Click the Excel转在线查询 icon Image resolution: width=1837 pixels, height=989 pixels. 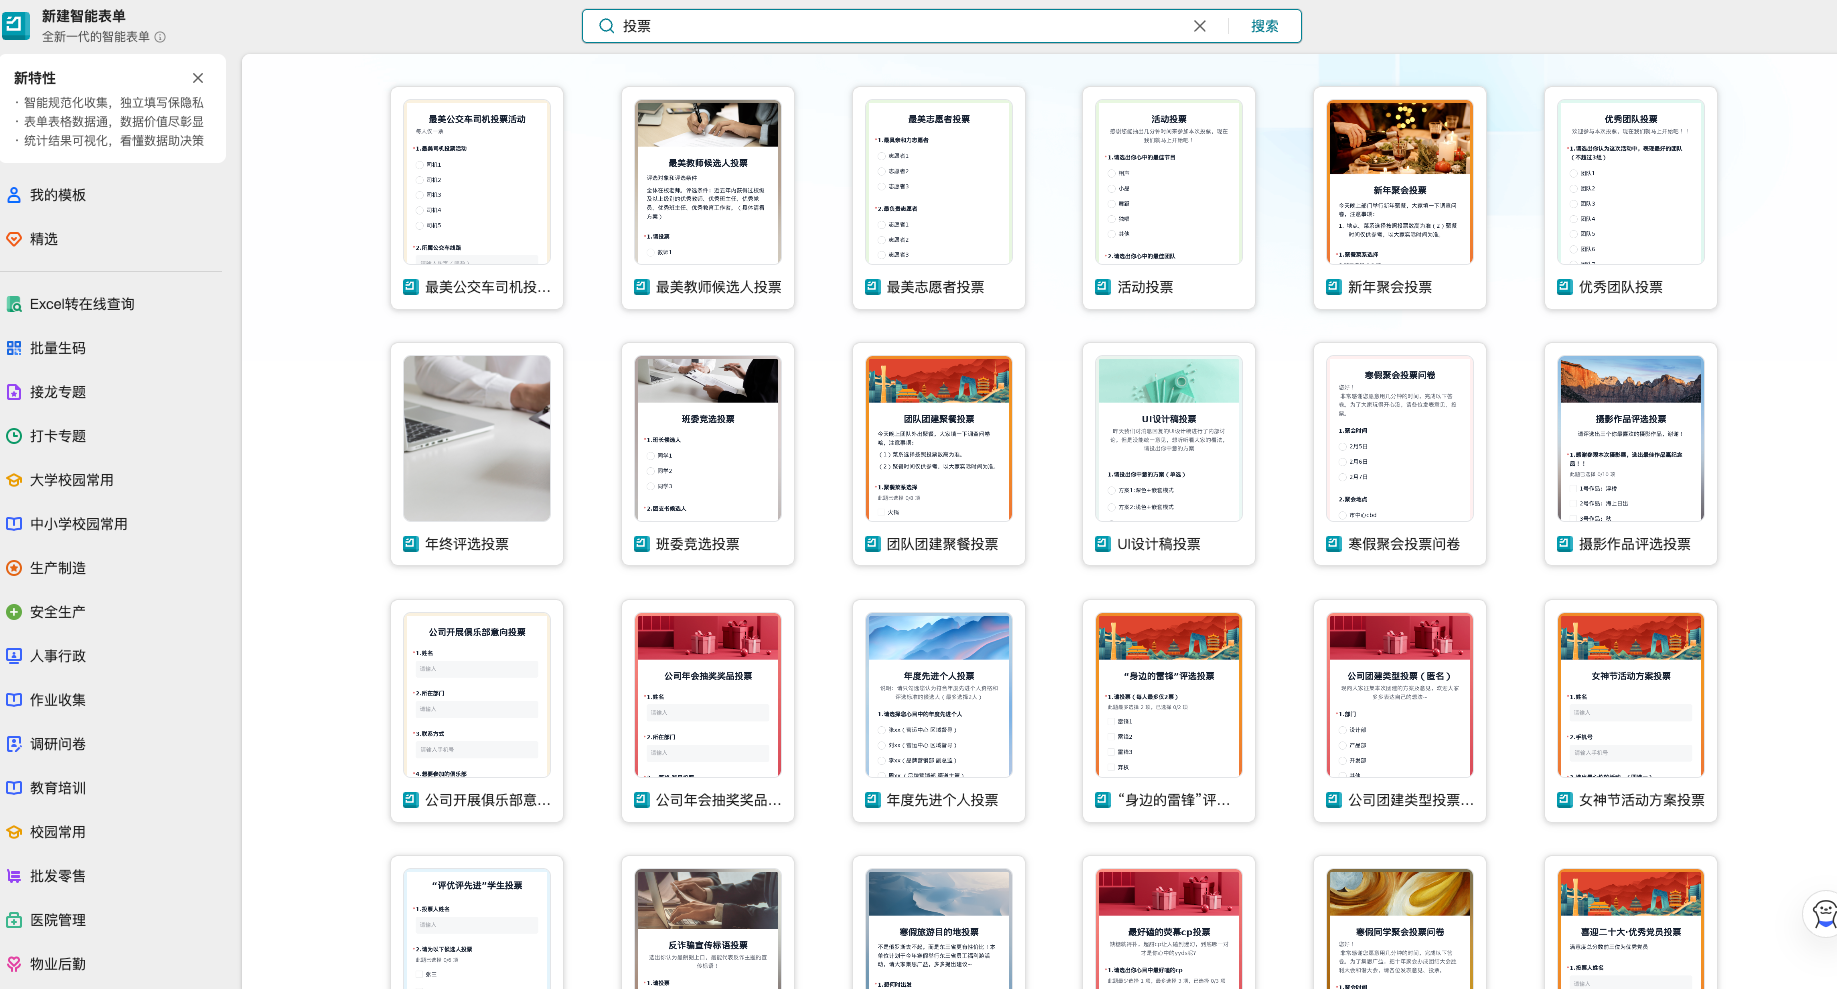[14, 304]
